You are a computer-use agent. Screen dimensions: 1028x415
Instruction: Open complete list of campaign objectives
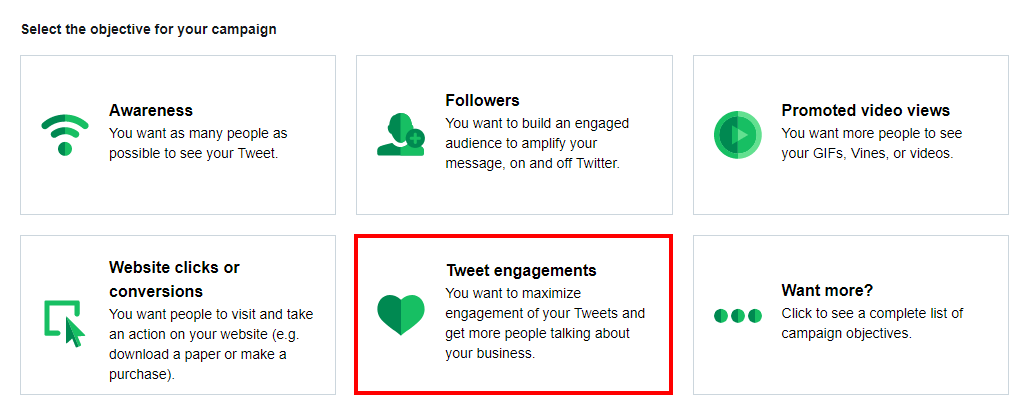(872, 323)
